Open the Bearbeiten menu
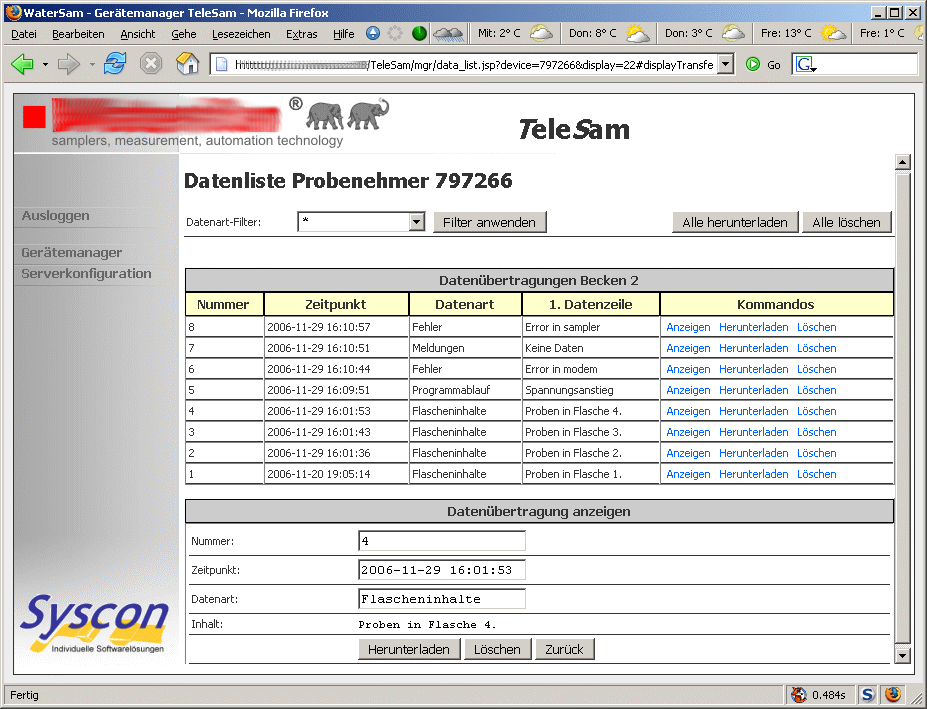The width and height of the screenshot is (927, 709). click(78, 34)
